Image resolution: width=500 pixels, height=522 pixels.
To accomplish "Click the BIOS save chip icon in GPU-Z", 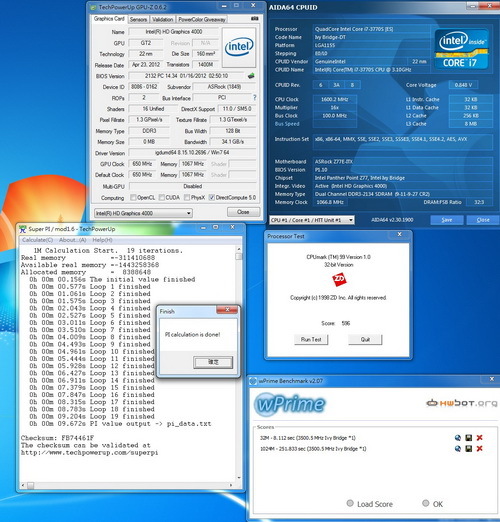I will click(251, 76).
